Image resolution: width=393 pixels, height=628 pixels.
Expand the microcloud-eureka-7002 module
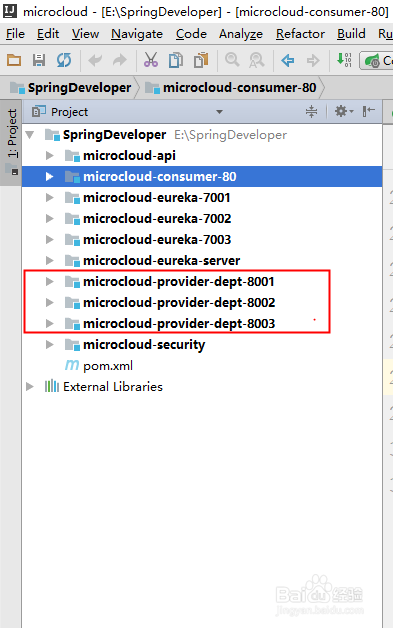(49, 218)
